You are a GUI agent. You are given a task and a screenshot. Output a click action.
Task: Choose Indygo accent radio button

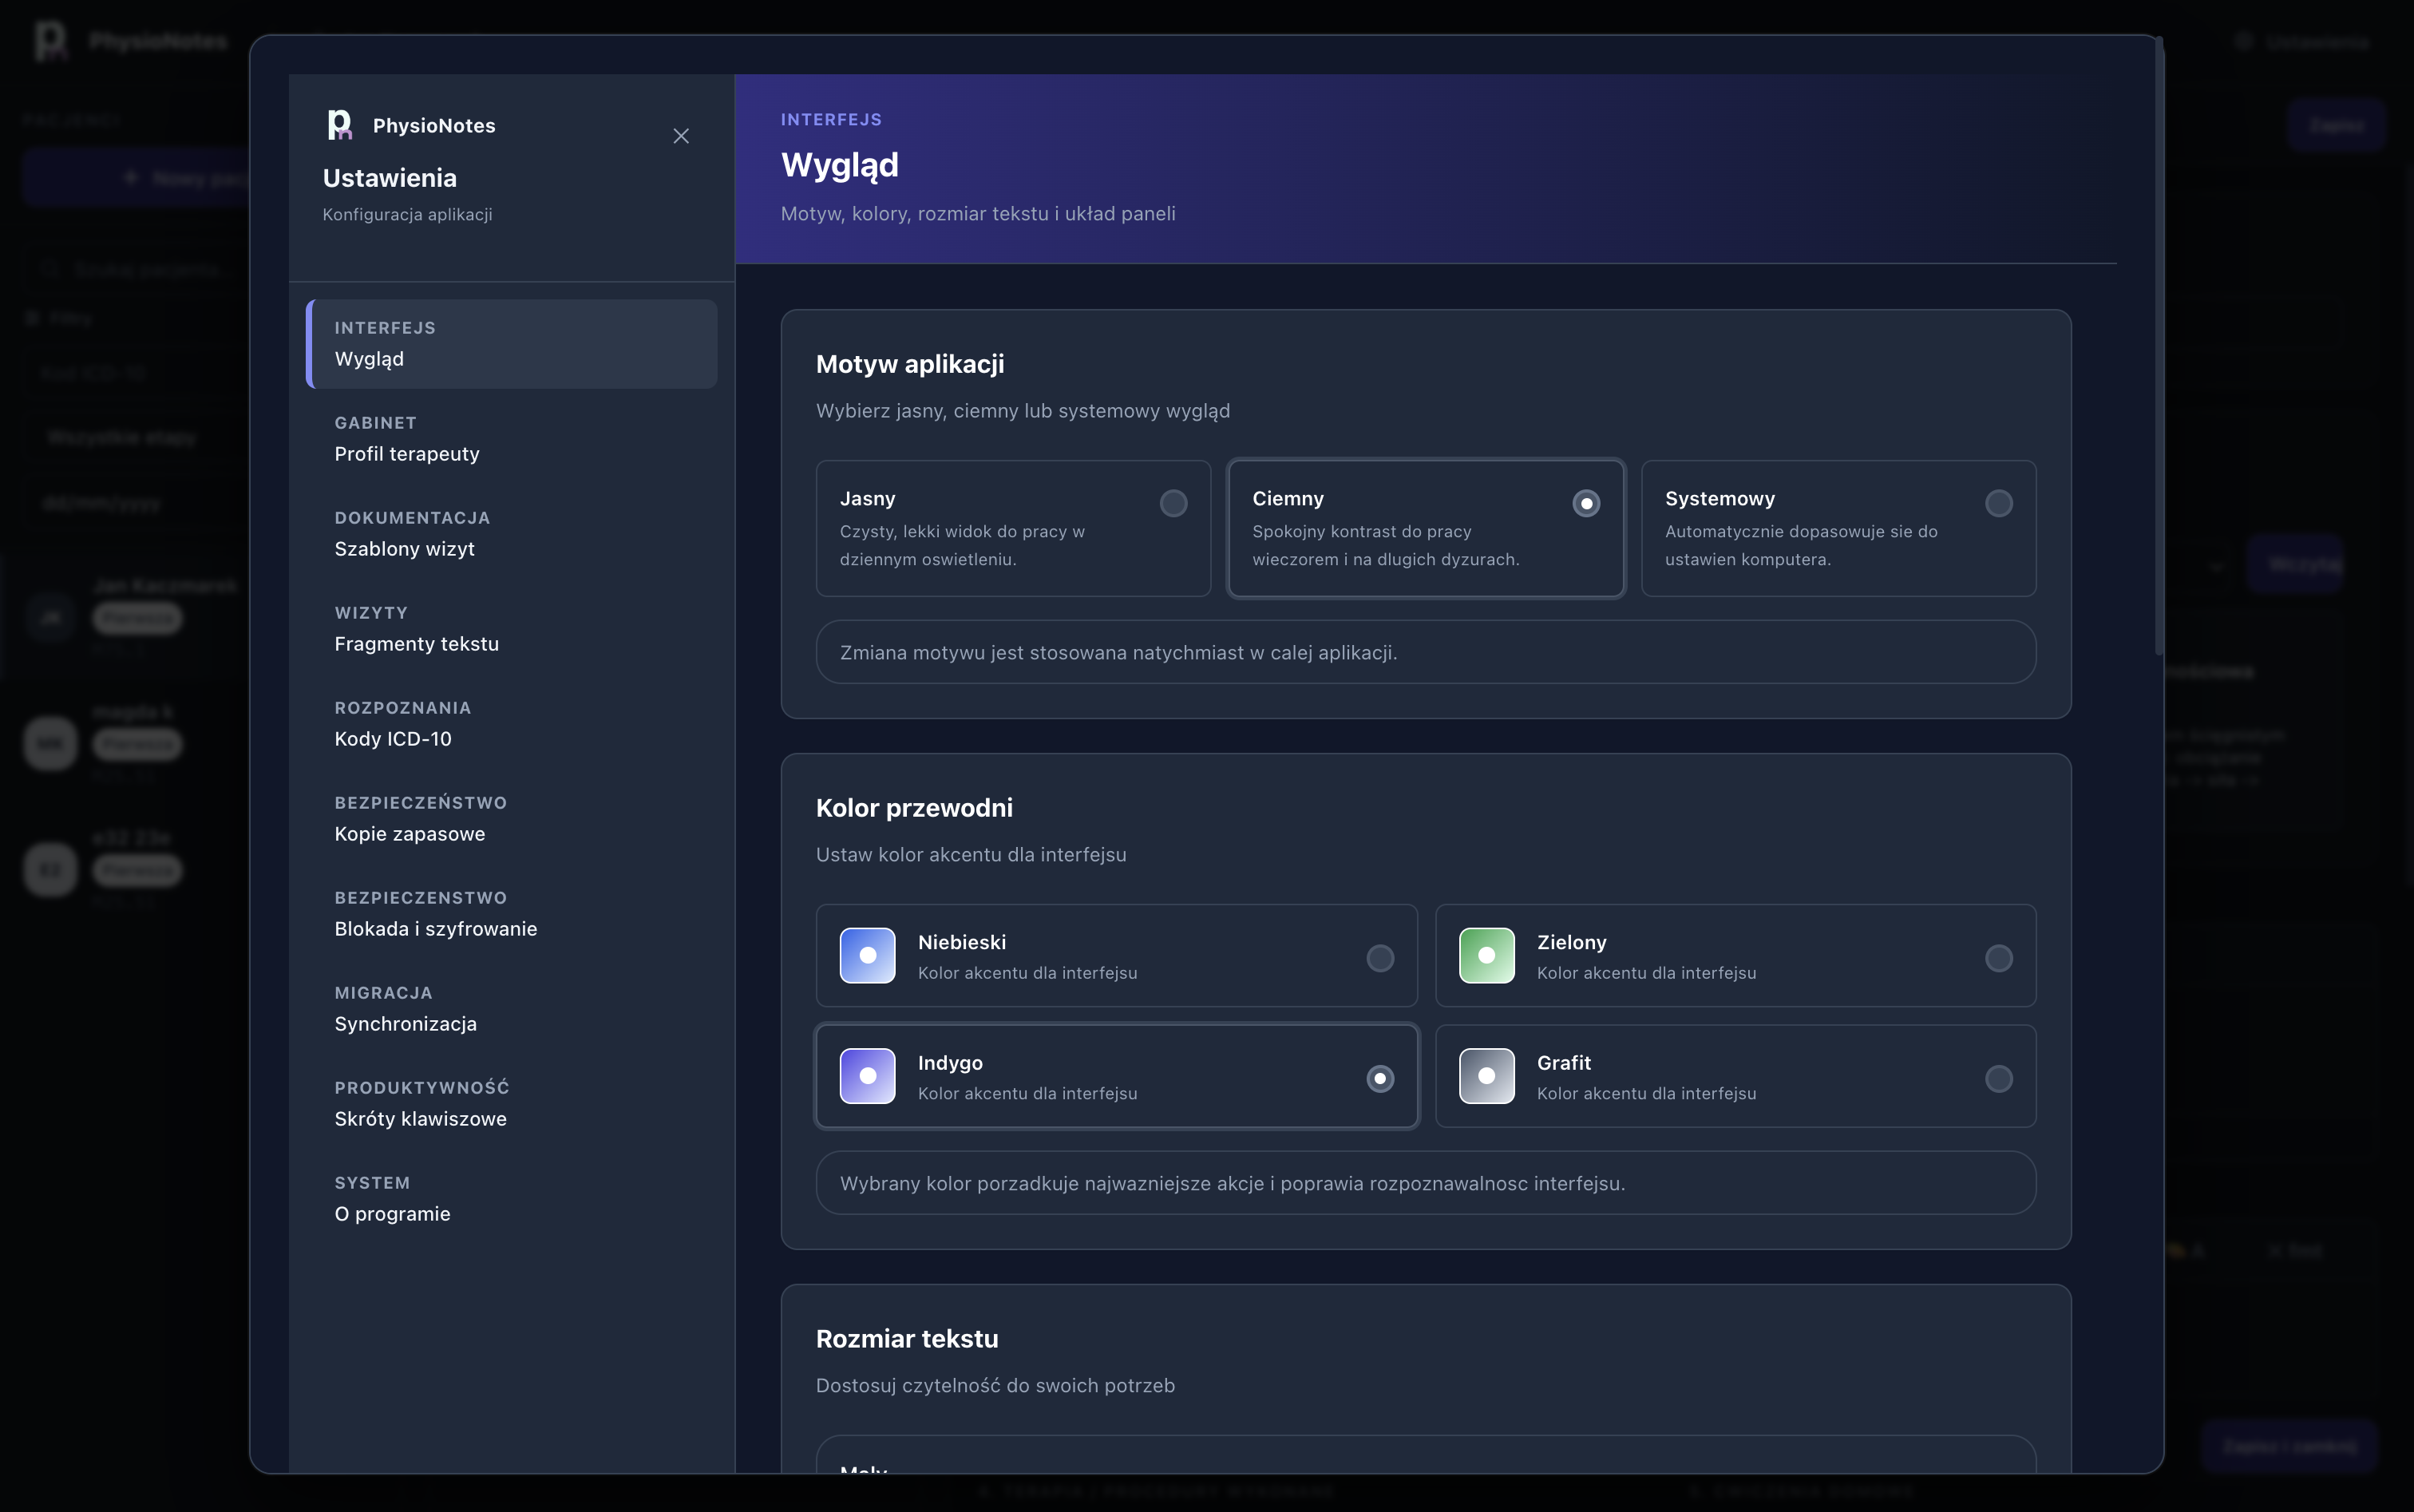coord(1380,1078)
